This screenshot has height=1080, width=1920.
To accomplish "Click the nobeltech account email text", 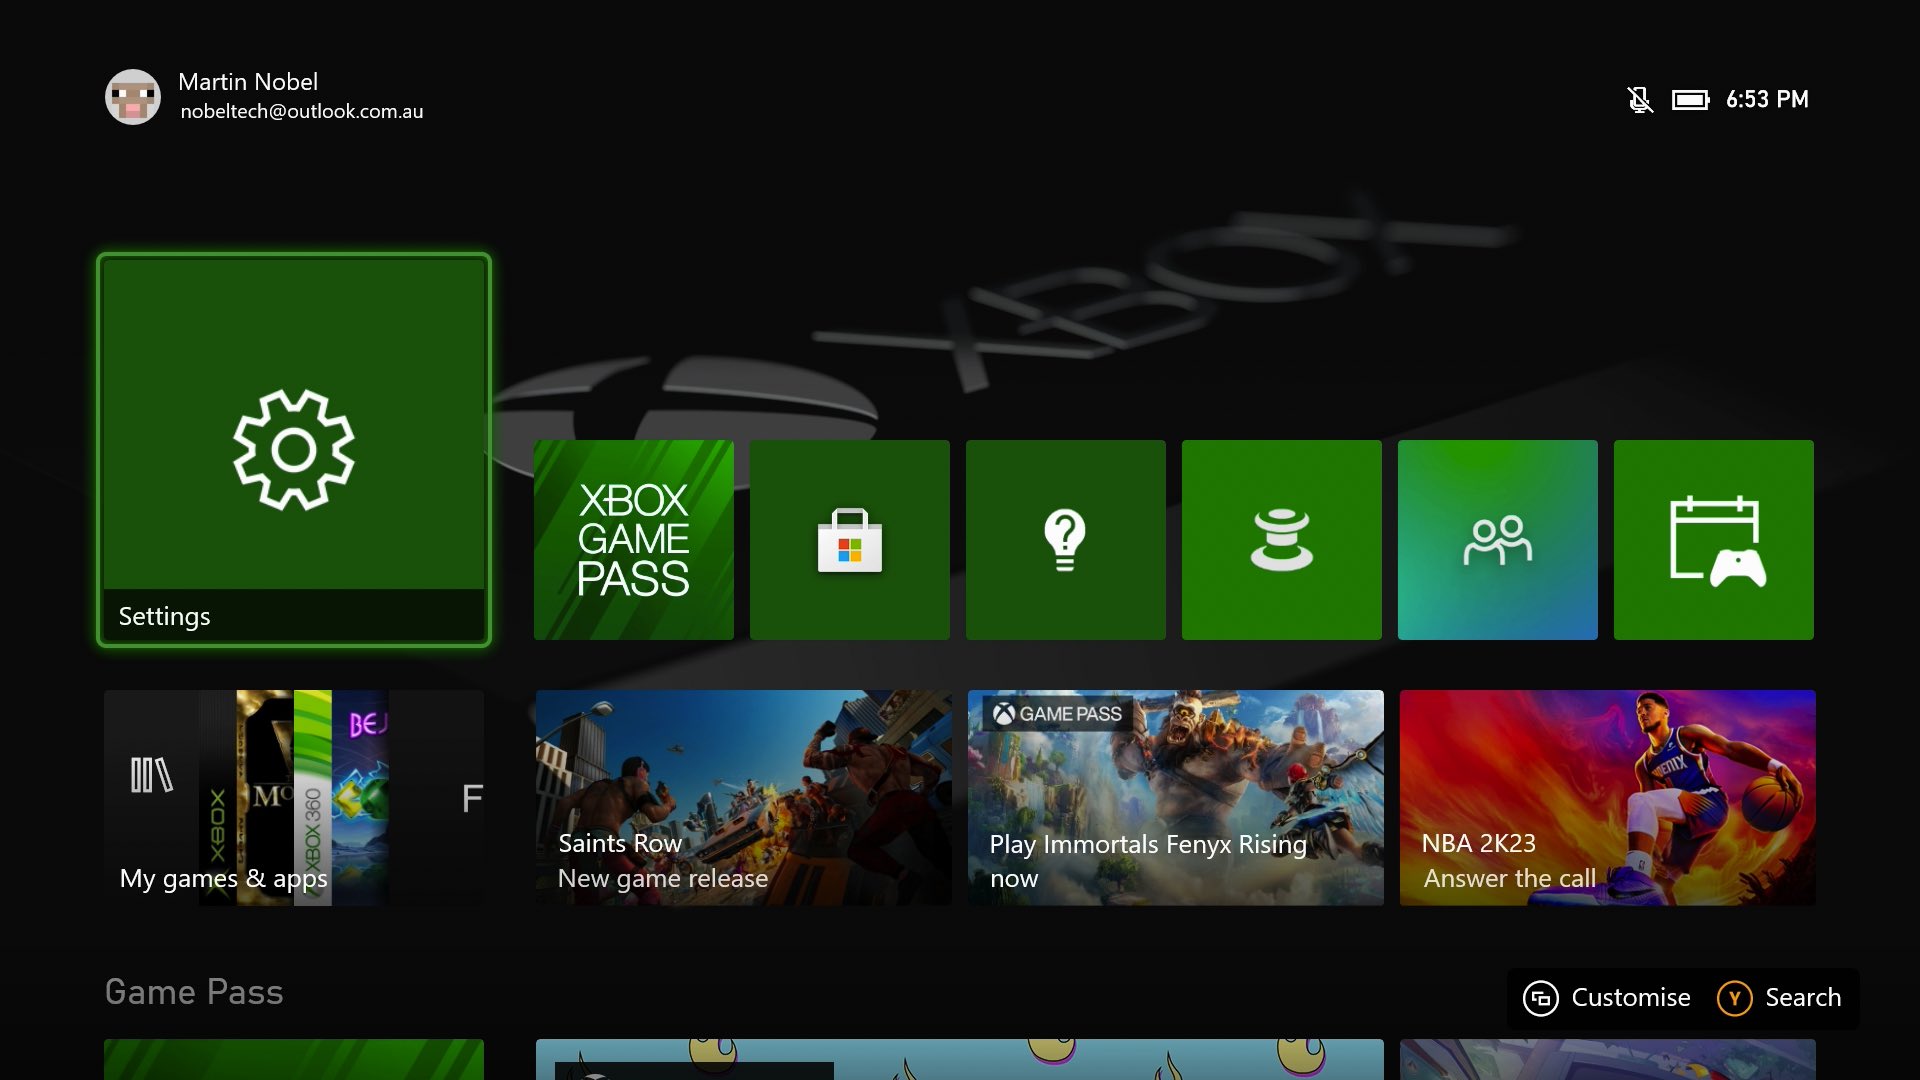I will (x=301, y=112).
